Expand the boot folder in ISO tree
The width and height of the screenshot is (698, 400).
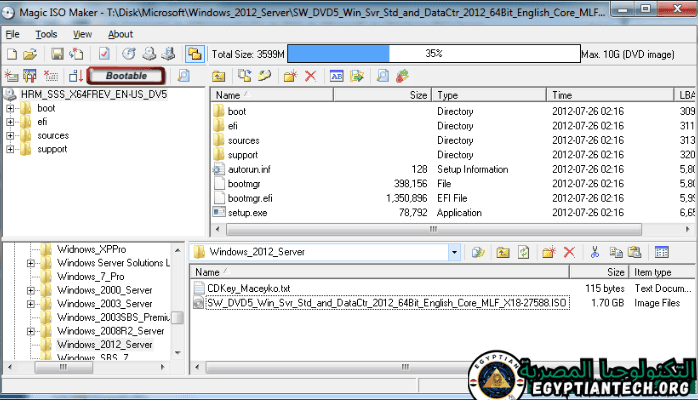pos(10,108)
